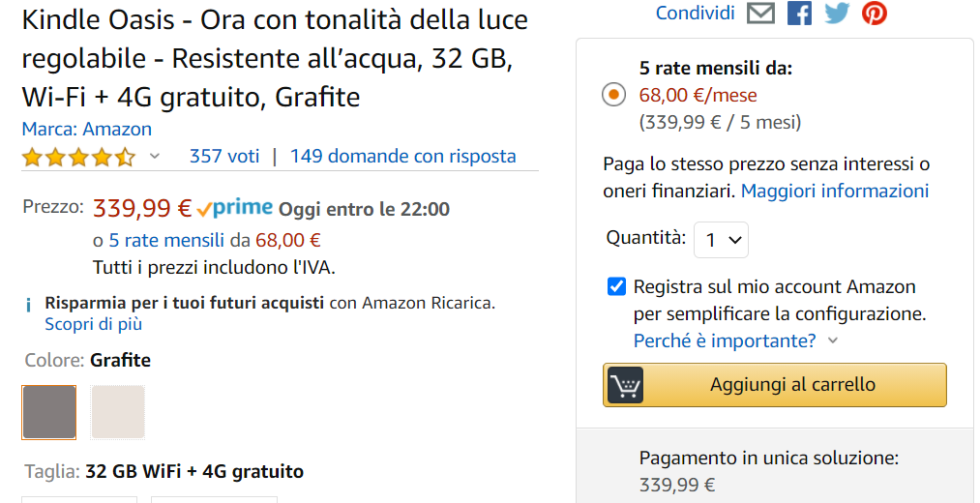Uncheck Registra sul mio account Amazon
This screenshot has width=980, height=503.
[617, 287]
